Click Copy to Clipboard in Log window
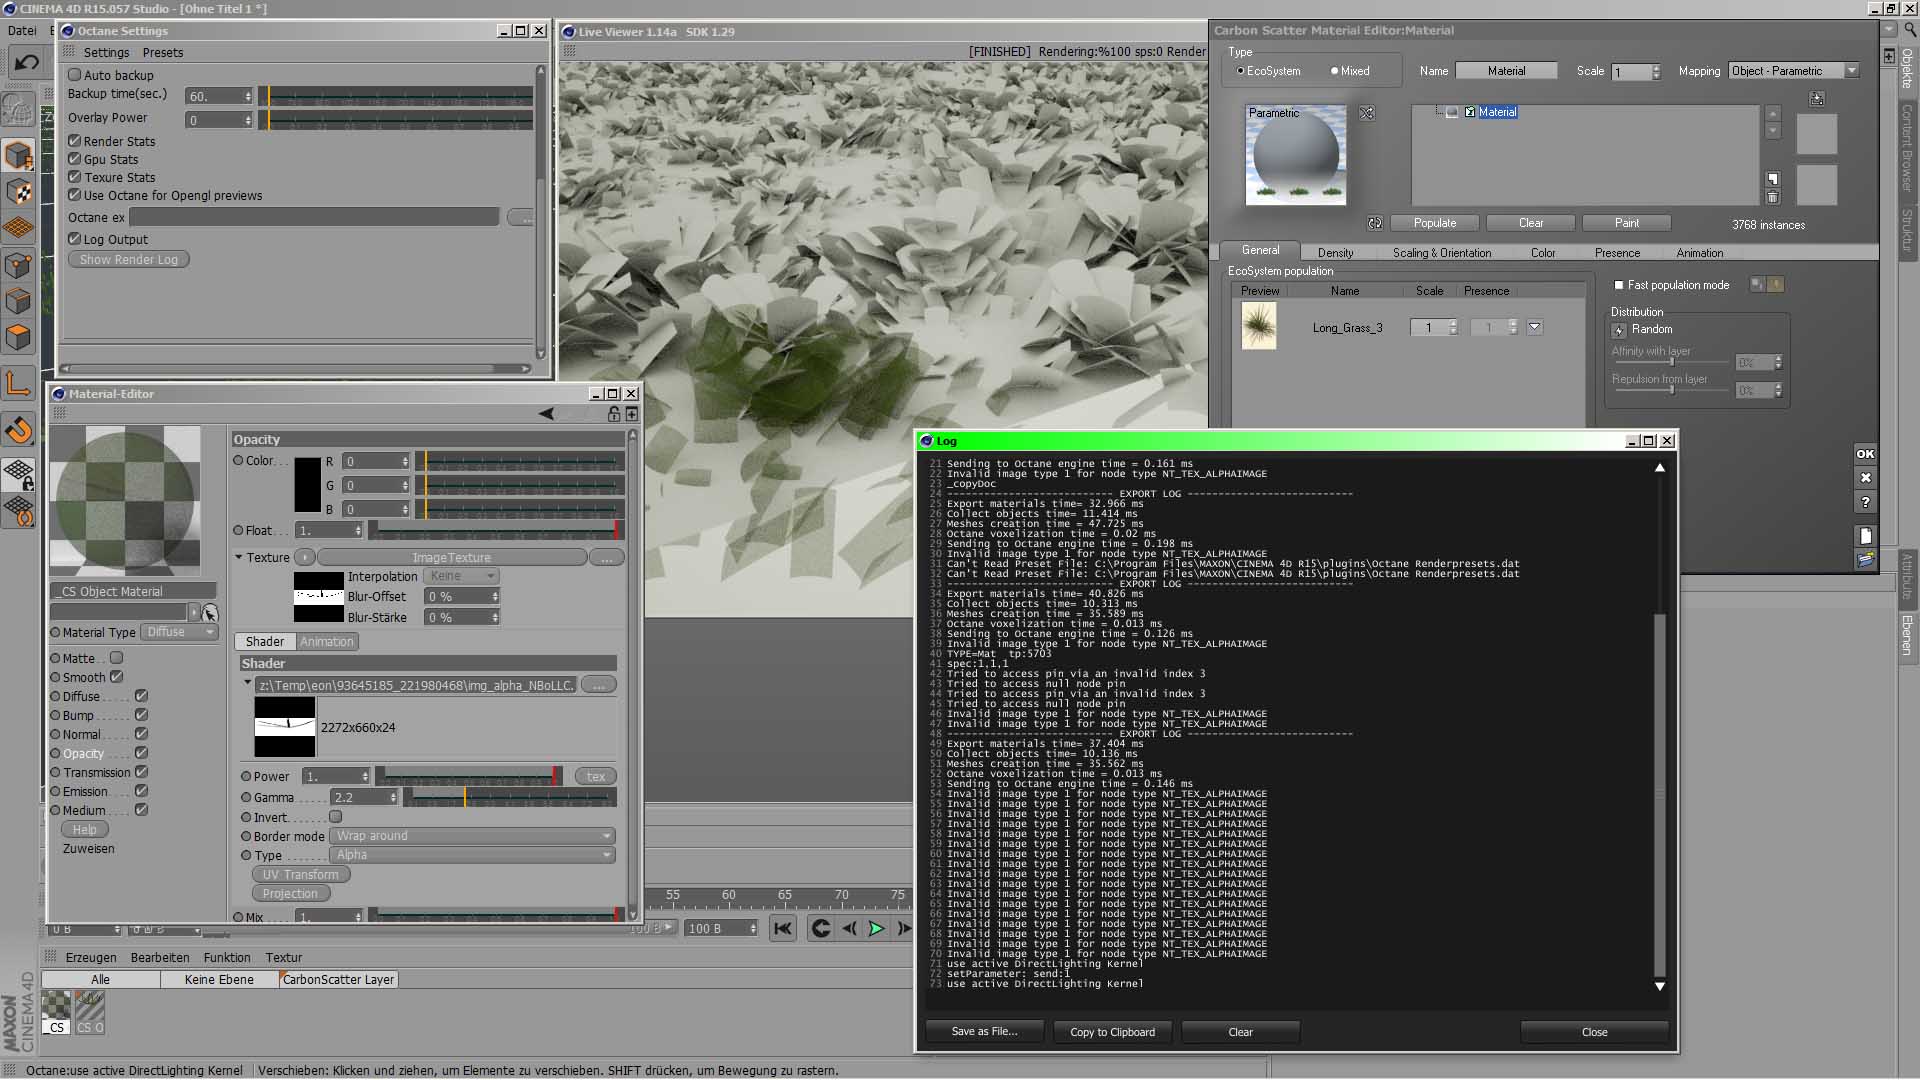The width and height of the screenshot is (1920, 1080). pyautogui.click(x=1112, y=1032)
